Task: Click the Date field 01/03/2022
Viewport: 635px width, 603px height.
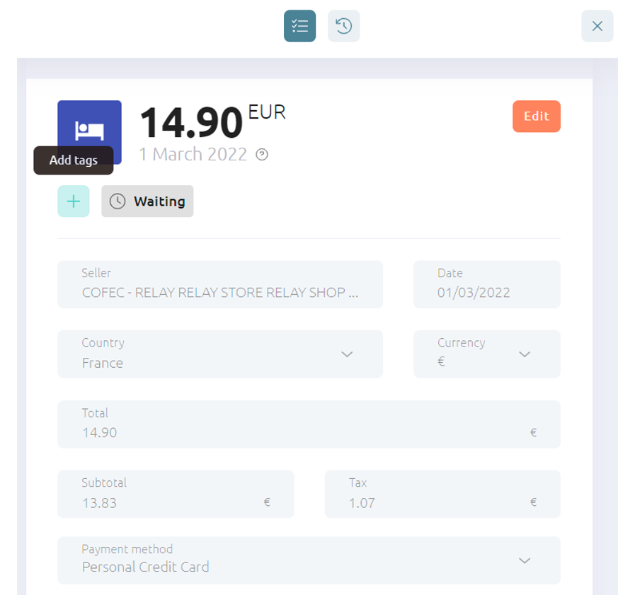Action: coord(487,284)
